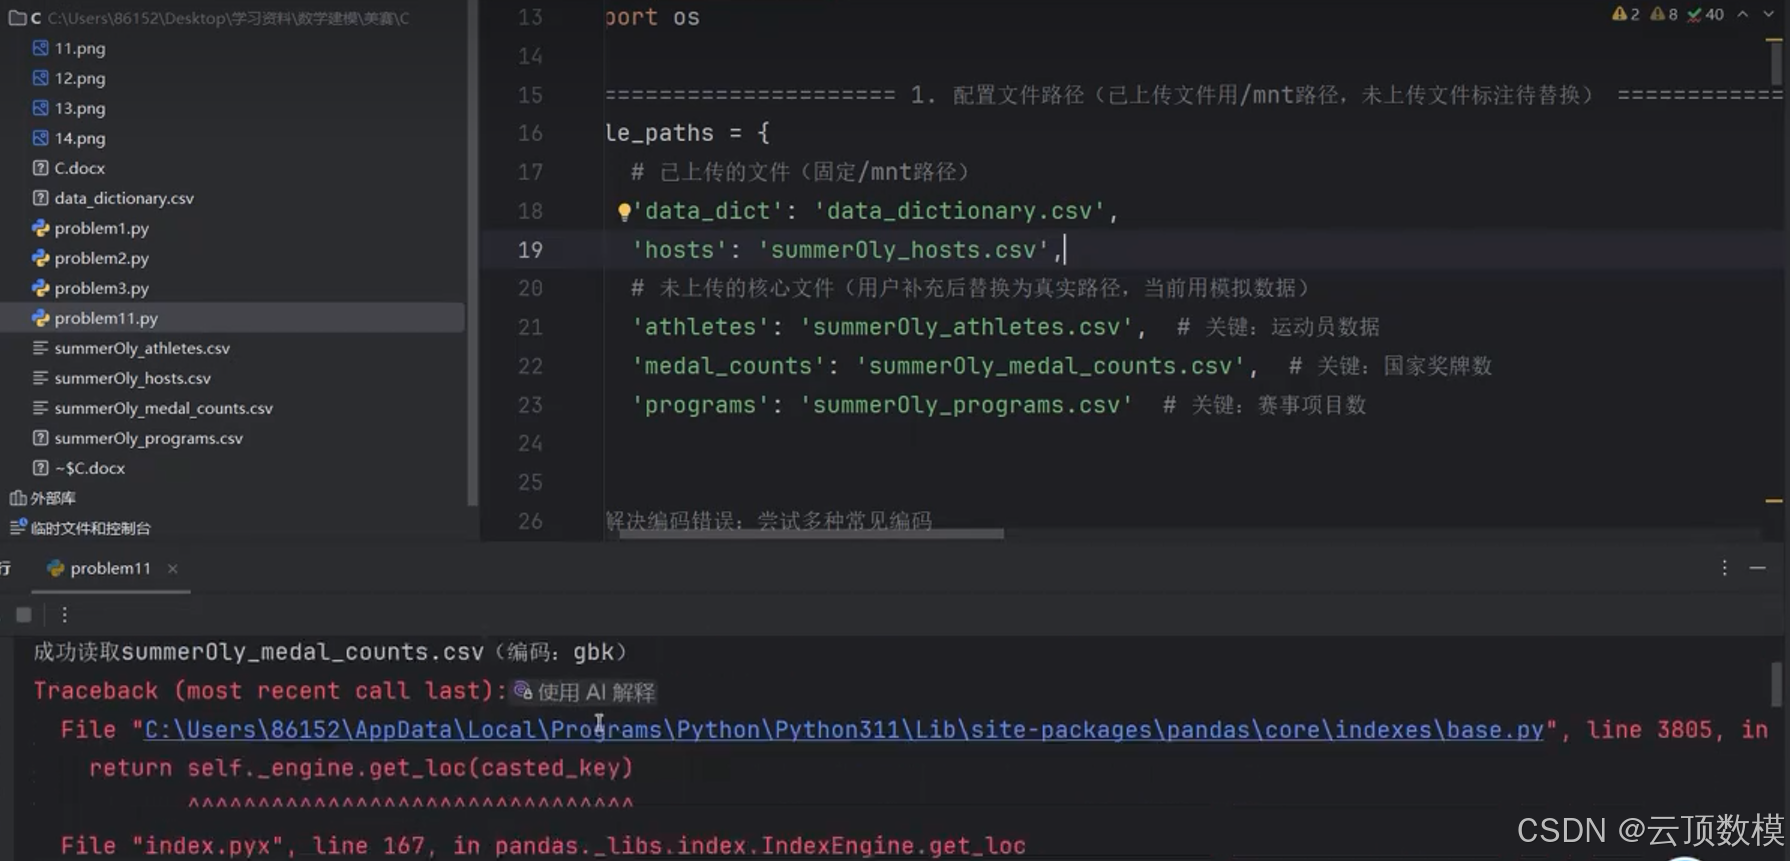The height and width of the screenshot is (861, 1790).
Task: Click the summerOly_athletes.csv file icon
Action: (40, 348)
